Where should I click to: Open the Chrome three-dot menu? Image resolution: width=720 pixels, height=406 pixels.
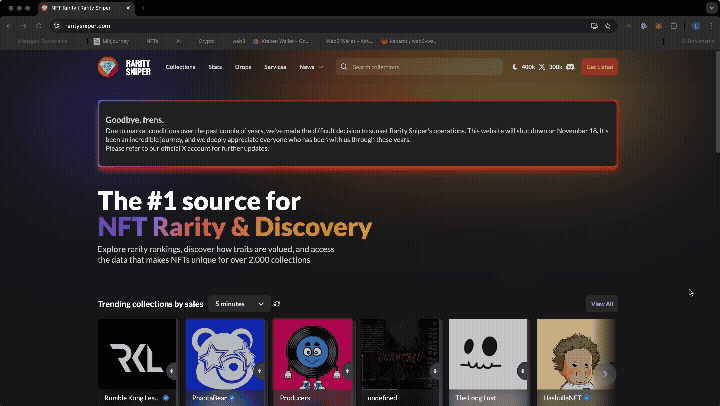pos(711,26)
